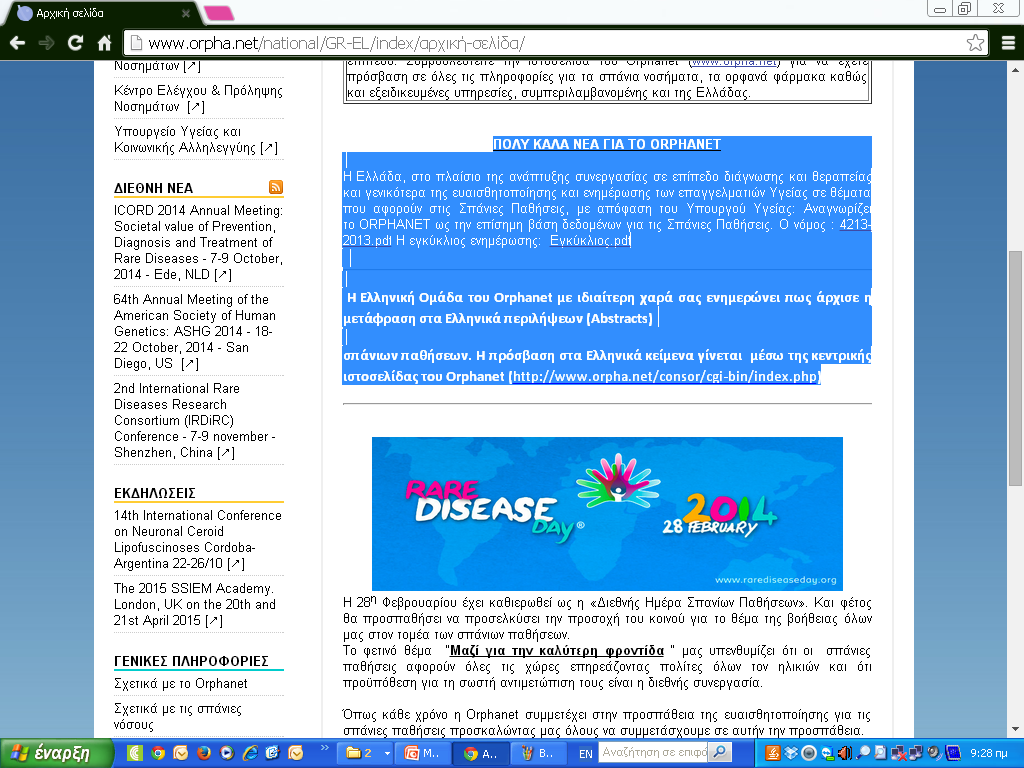Click the blue monitor tray icon
This screenshot has width=1024, height=768.
tap(952, 753)
